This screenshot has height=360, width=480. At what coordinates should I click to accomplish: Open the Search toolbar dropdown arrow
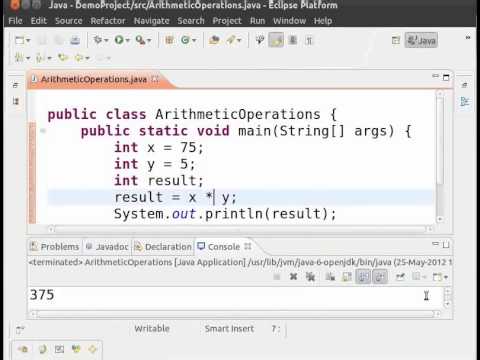point(239,41)
